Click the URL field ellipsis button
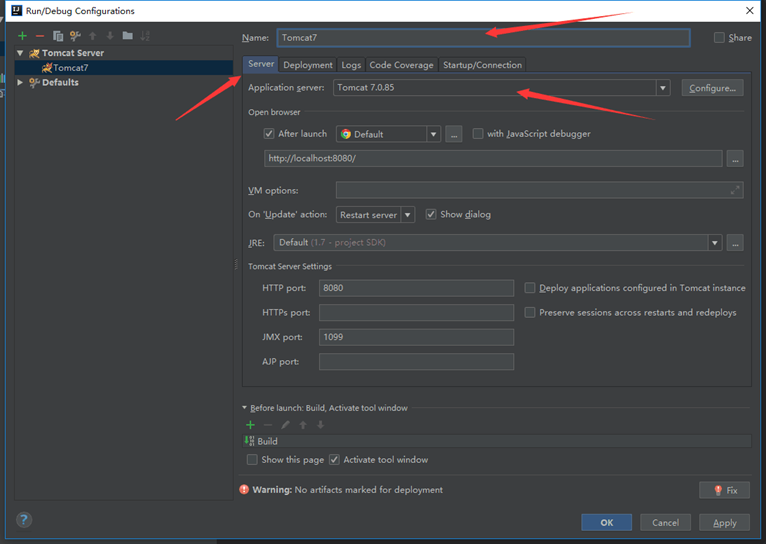Viewport: 766px width, 544px height. [x=735, y=159]
